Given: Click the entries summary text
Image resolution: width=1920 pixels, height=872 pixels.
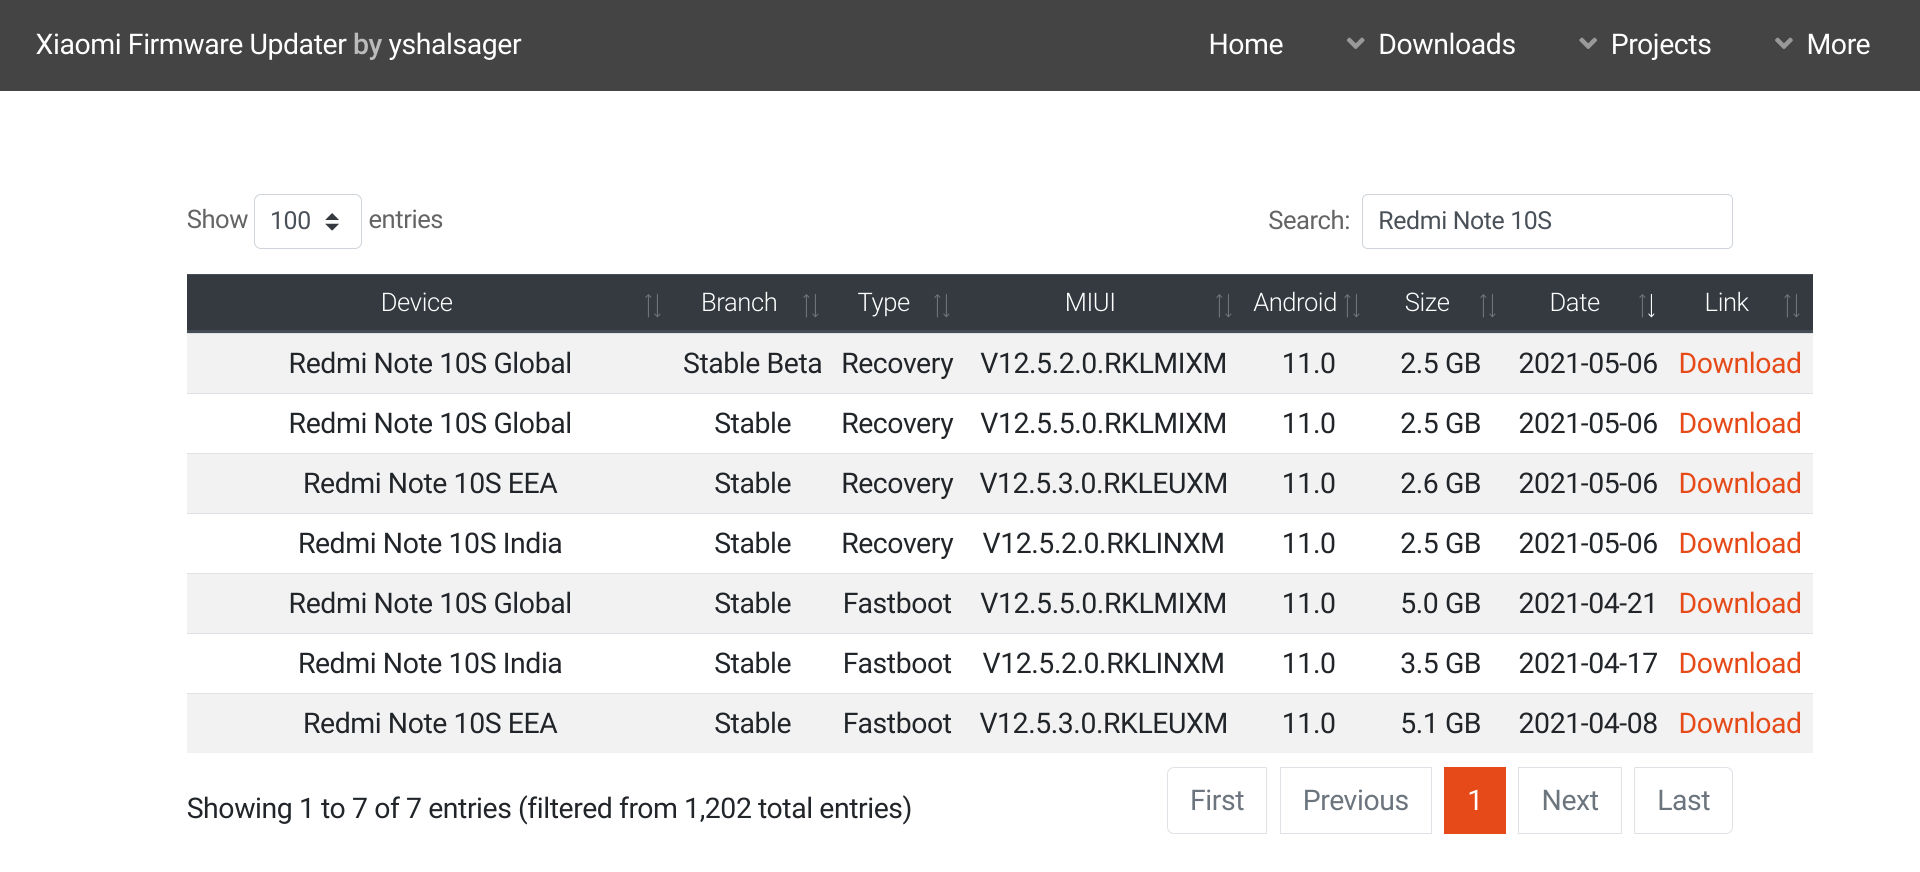Looking at the screenshot, I should tap(549, 808).
